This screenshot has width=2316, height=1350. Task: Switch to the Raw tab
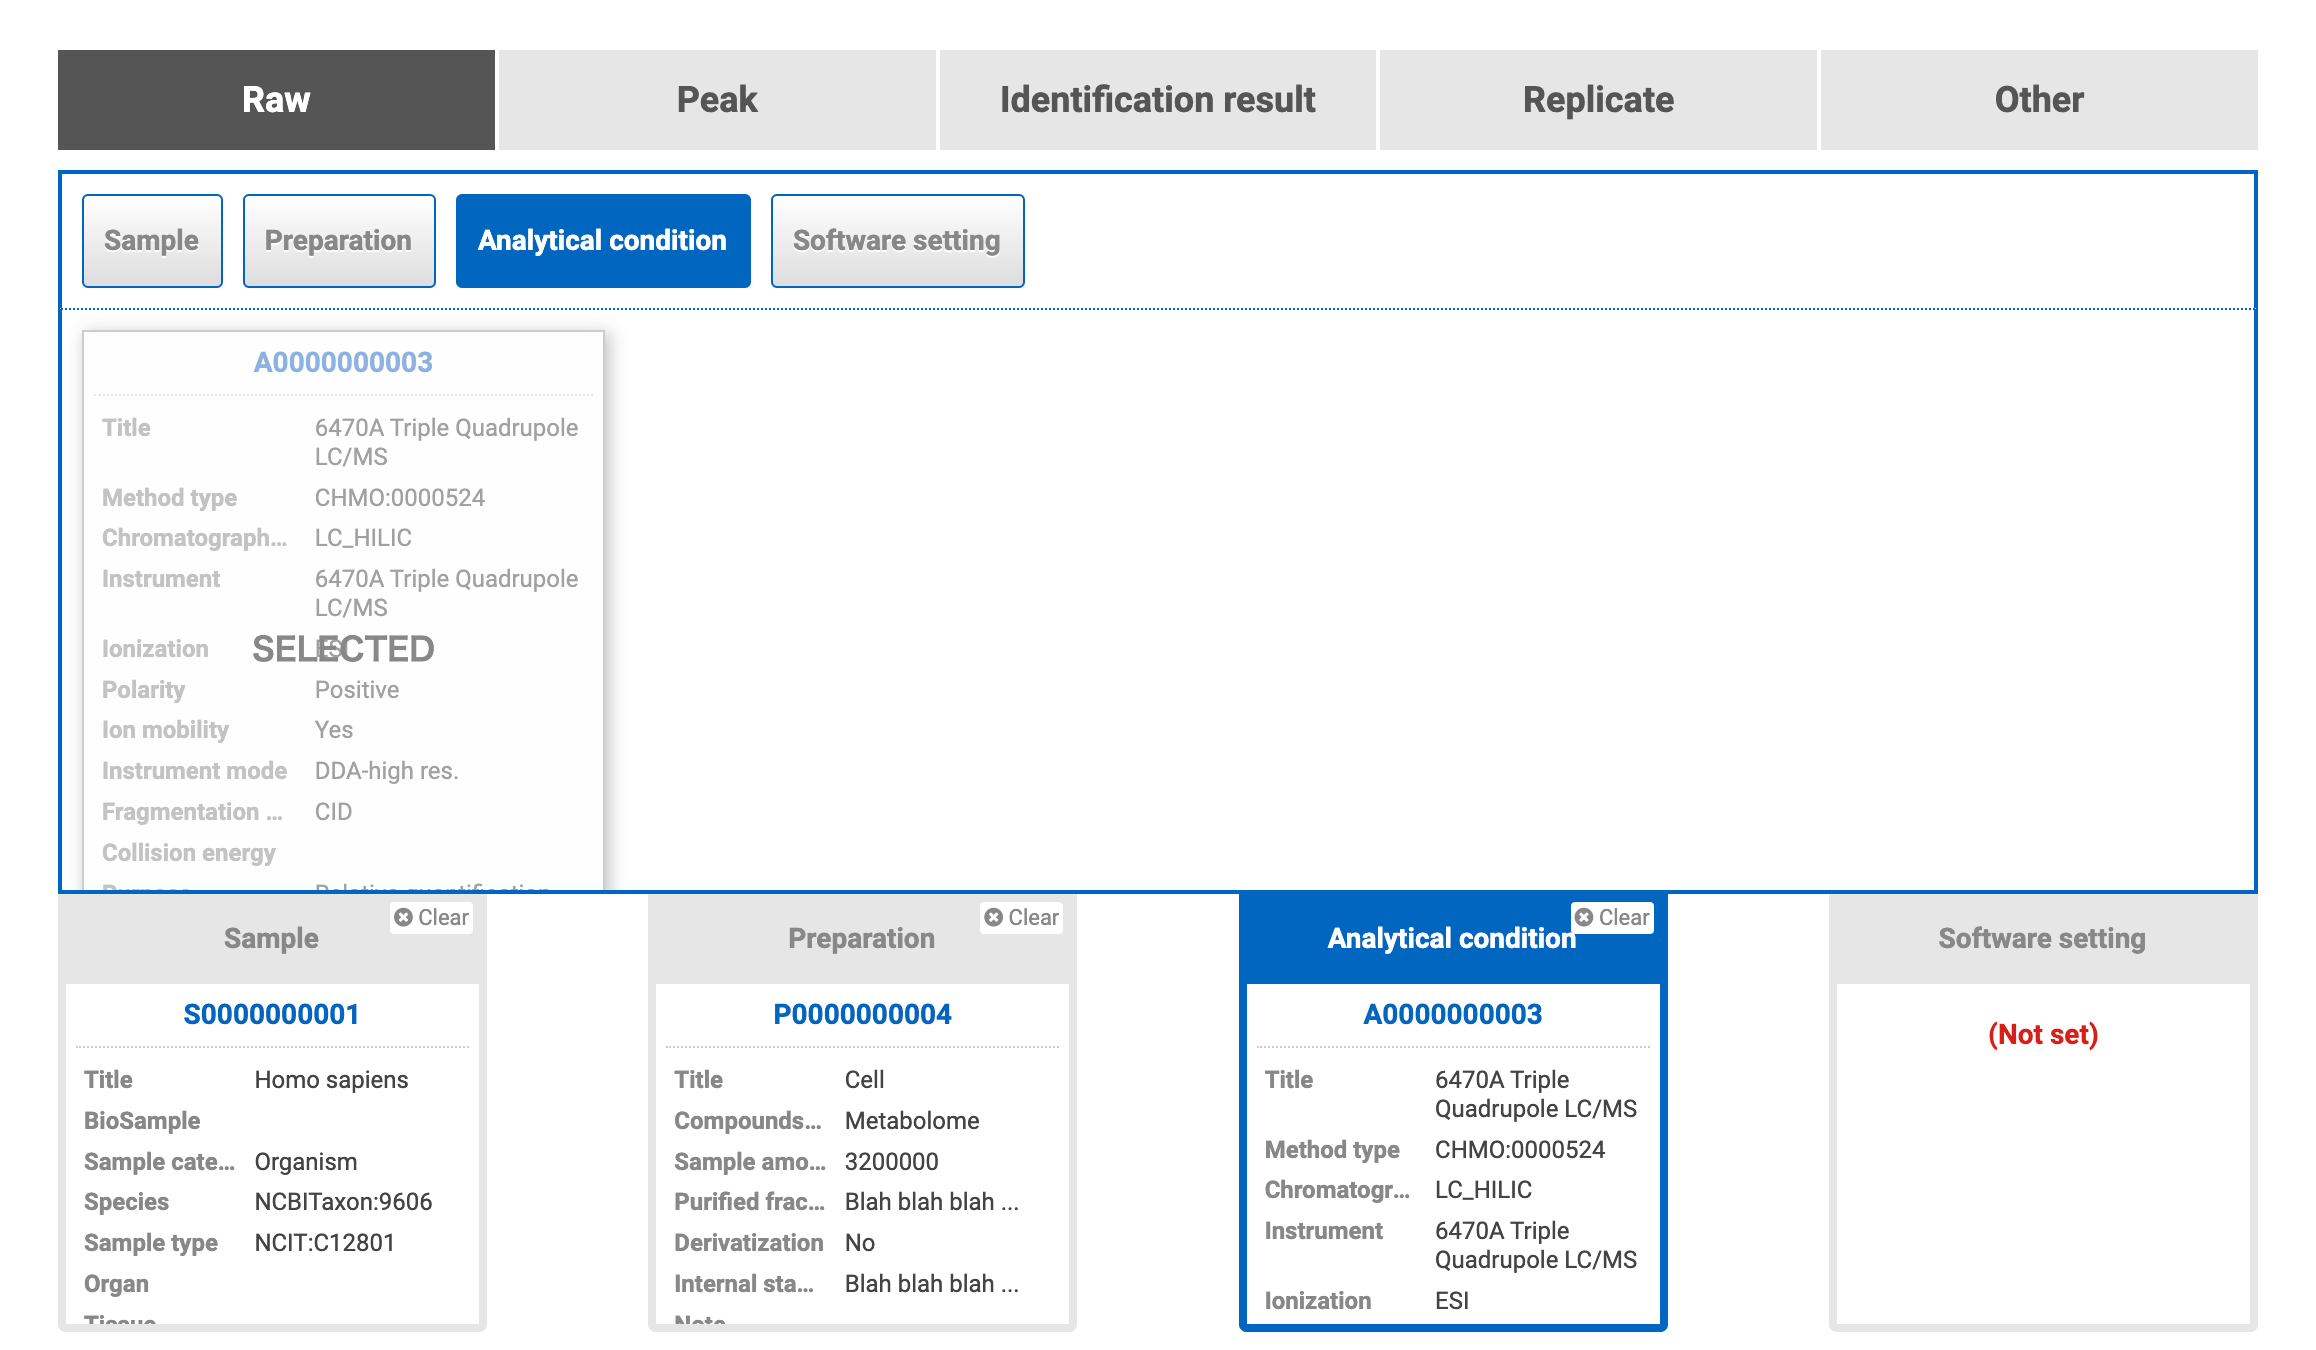[x=276, y=100]
